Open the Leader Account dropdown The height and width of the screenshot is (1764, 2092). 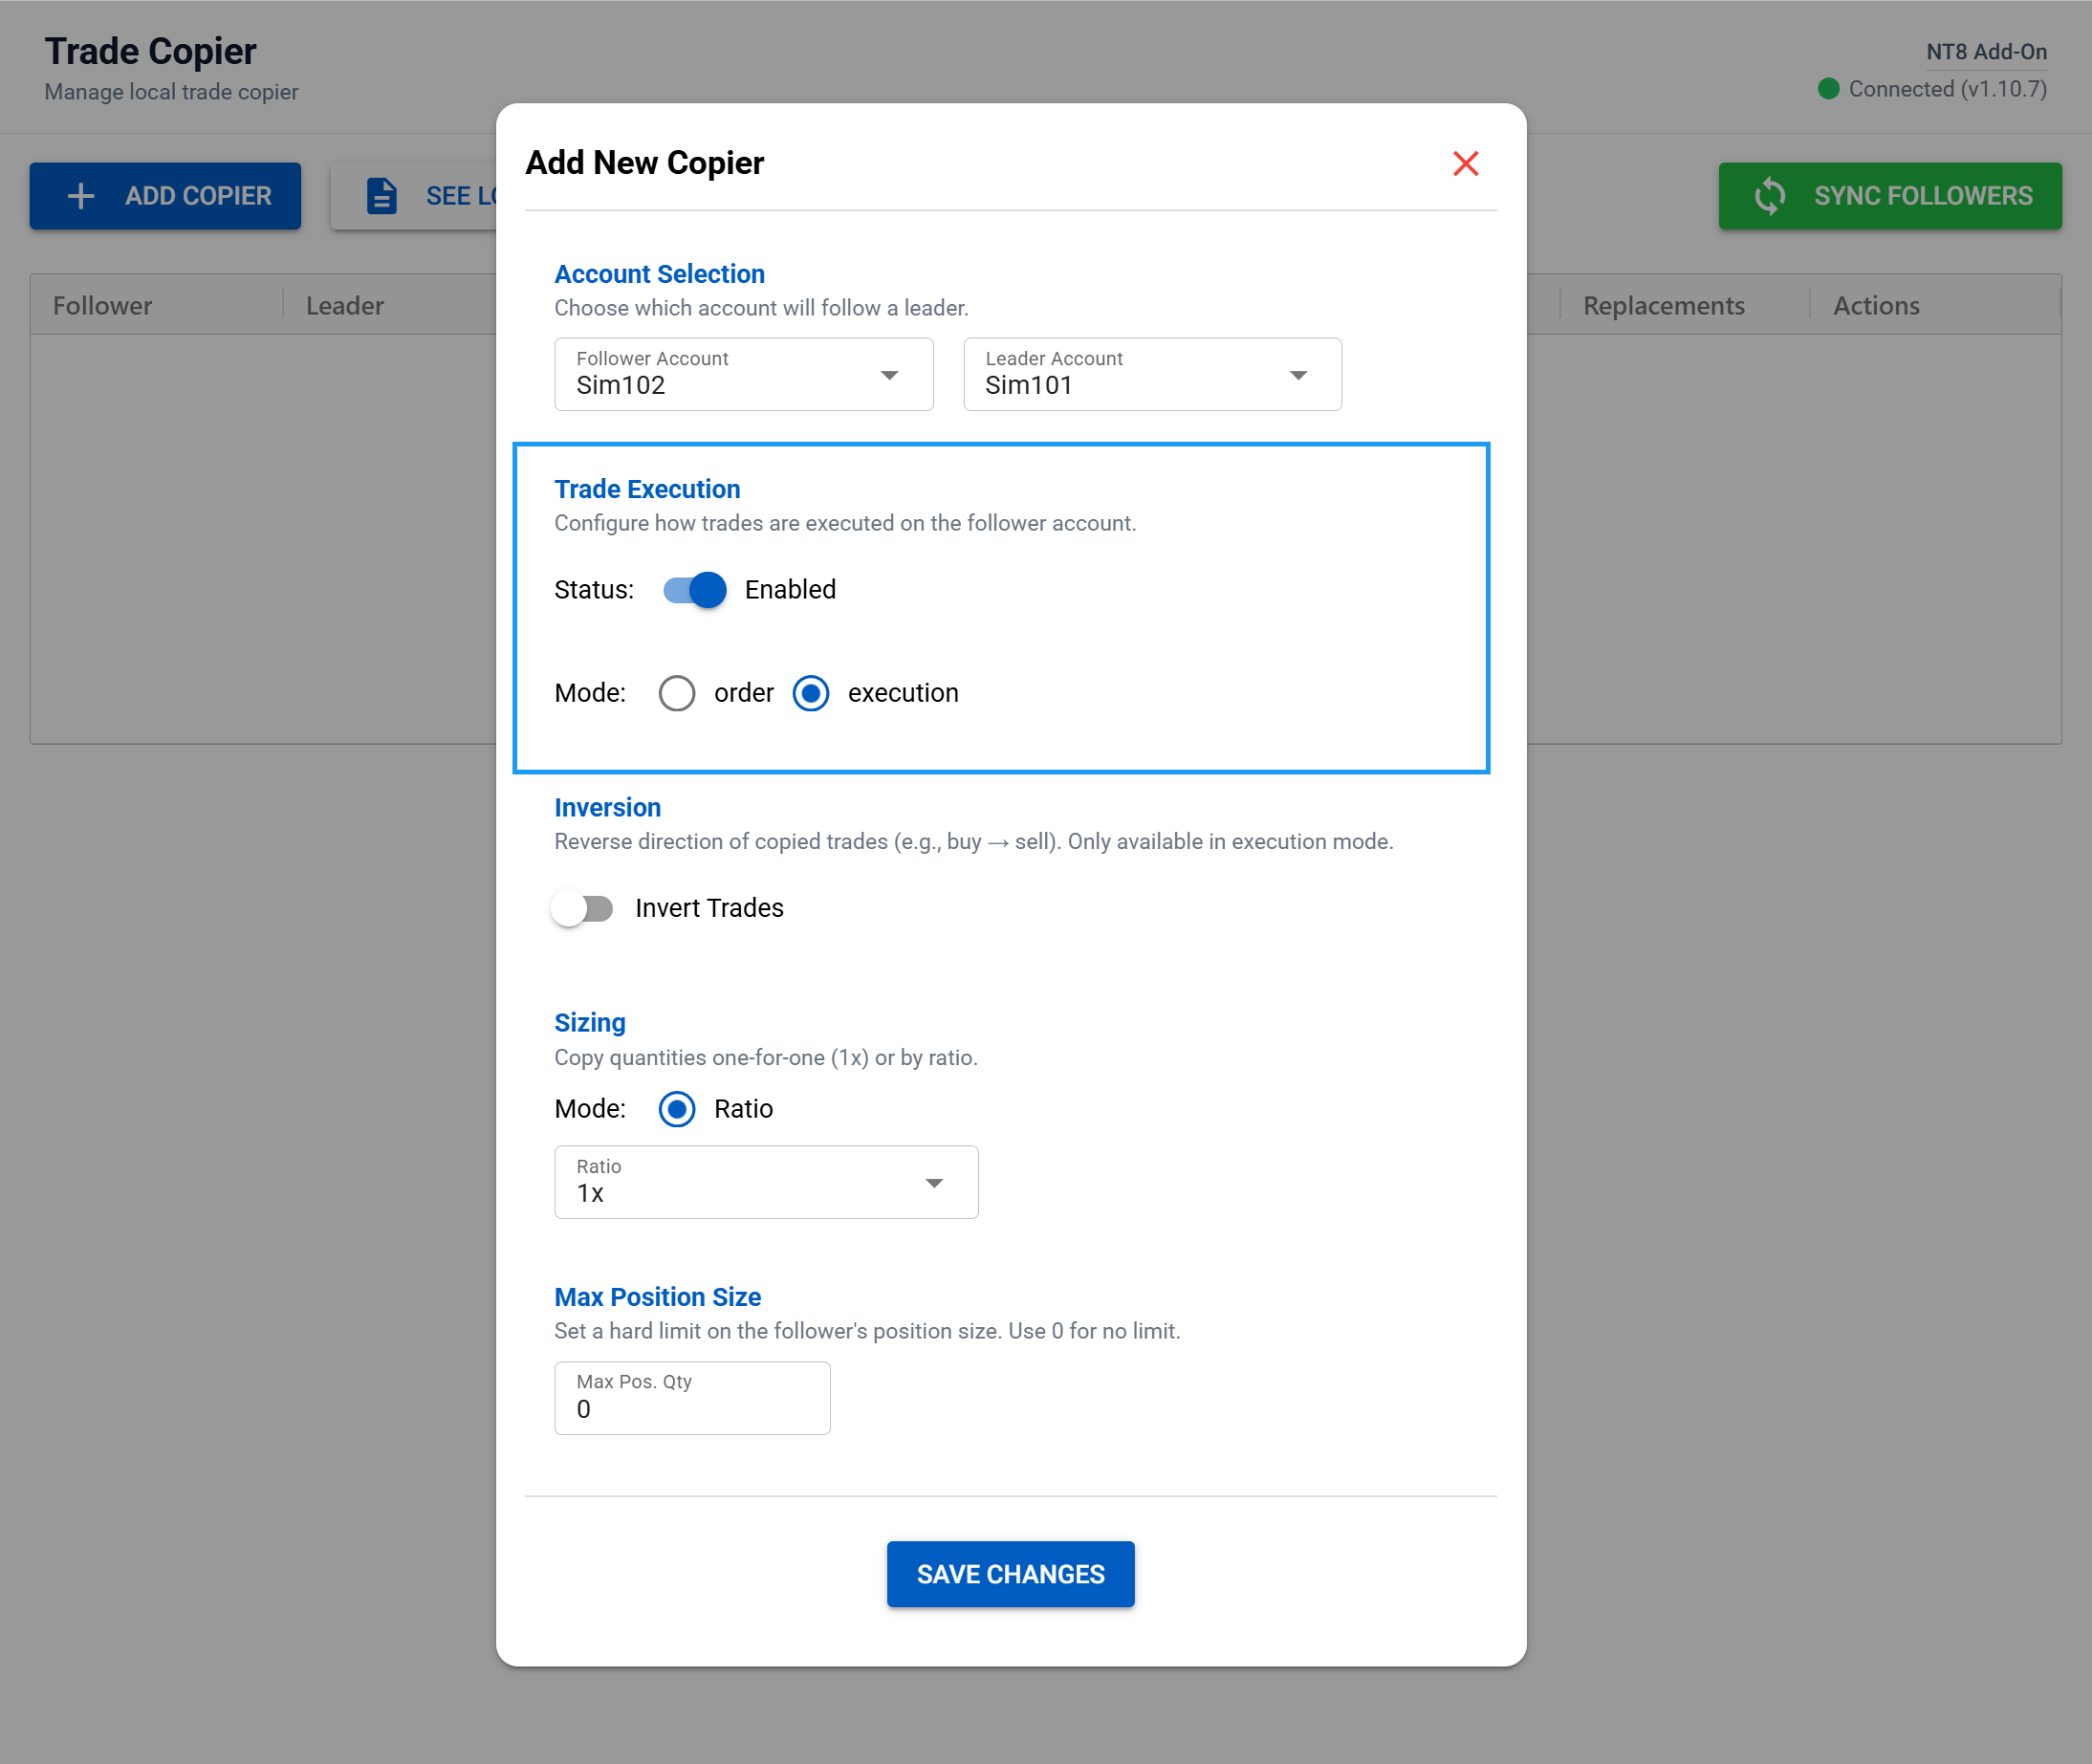(x=1152, y=374)
